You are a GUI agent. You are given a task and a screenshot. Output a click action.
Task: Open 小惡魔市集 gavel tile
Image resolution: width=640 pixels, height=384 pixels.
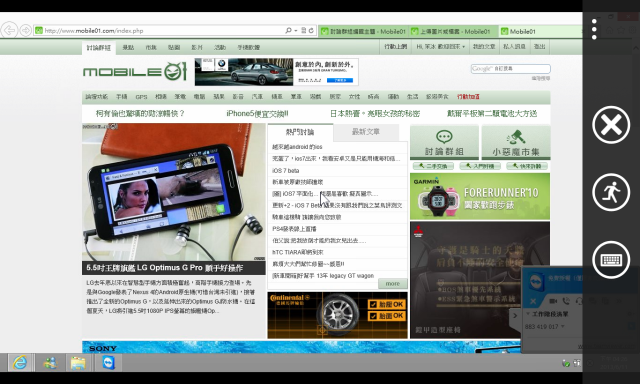(x=516, y=142)
